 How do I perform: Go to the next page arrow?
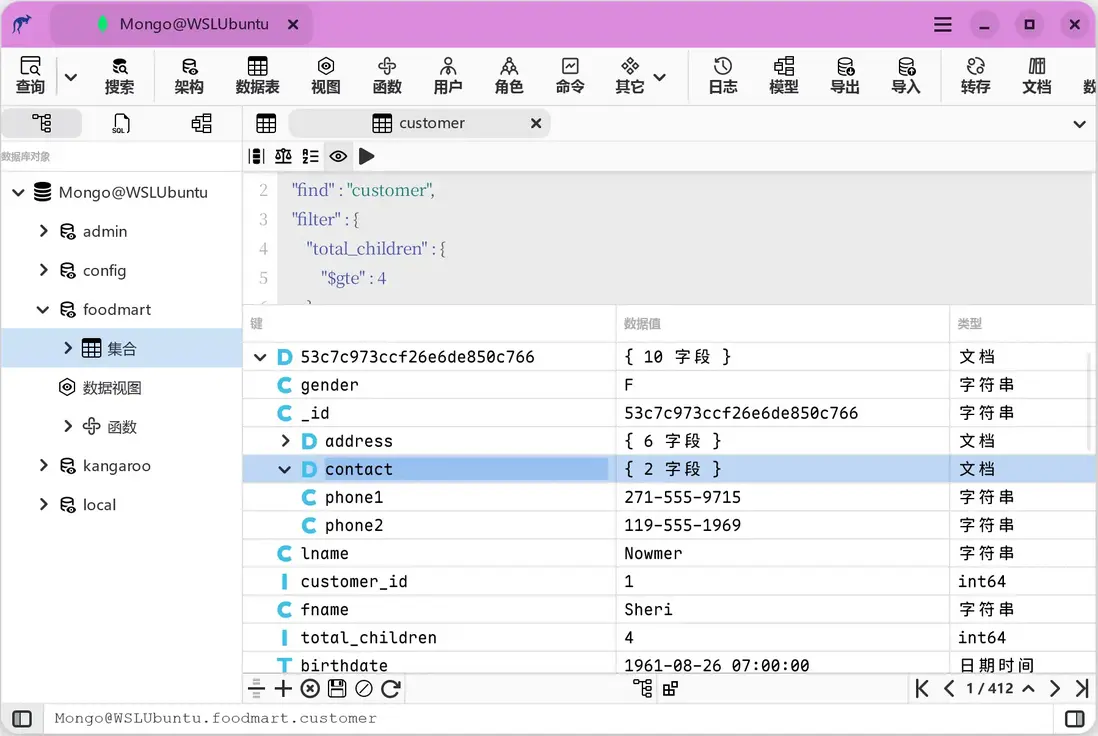coord(1055,688)
